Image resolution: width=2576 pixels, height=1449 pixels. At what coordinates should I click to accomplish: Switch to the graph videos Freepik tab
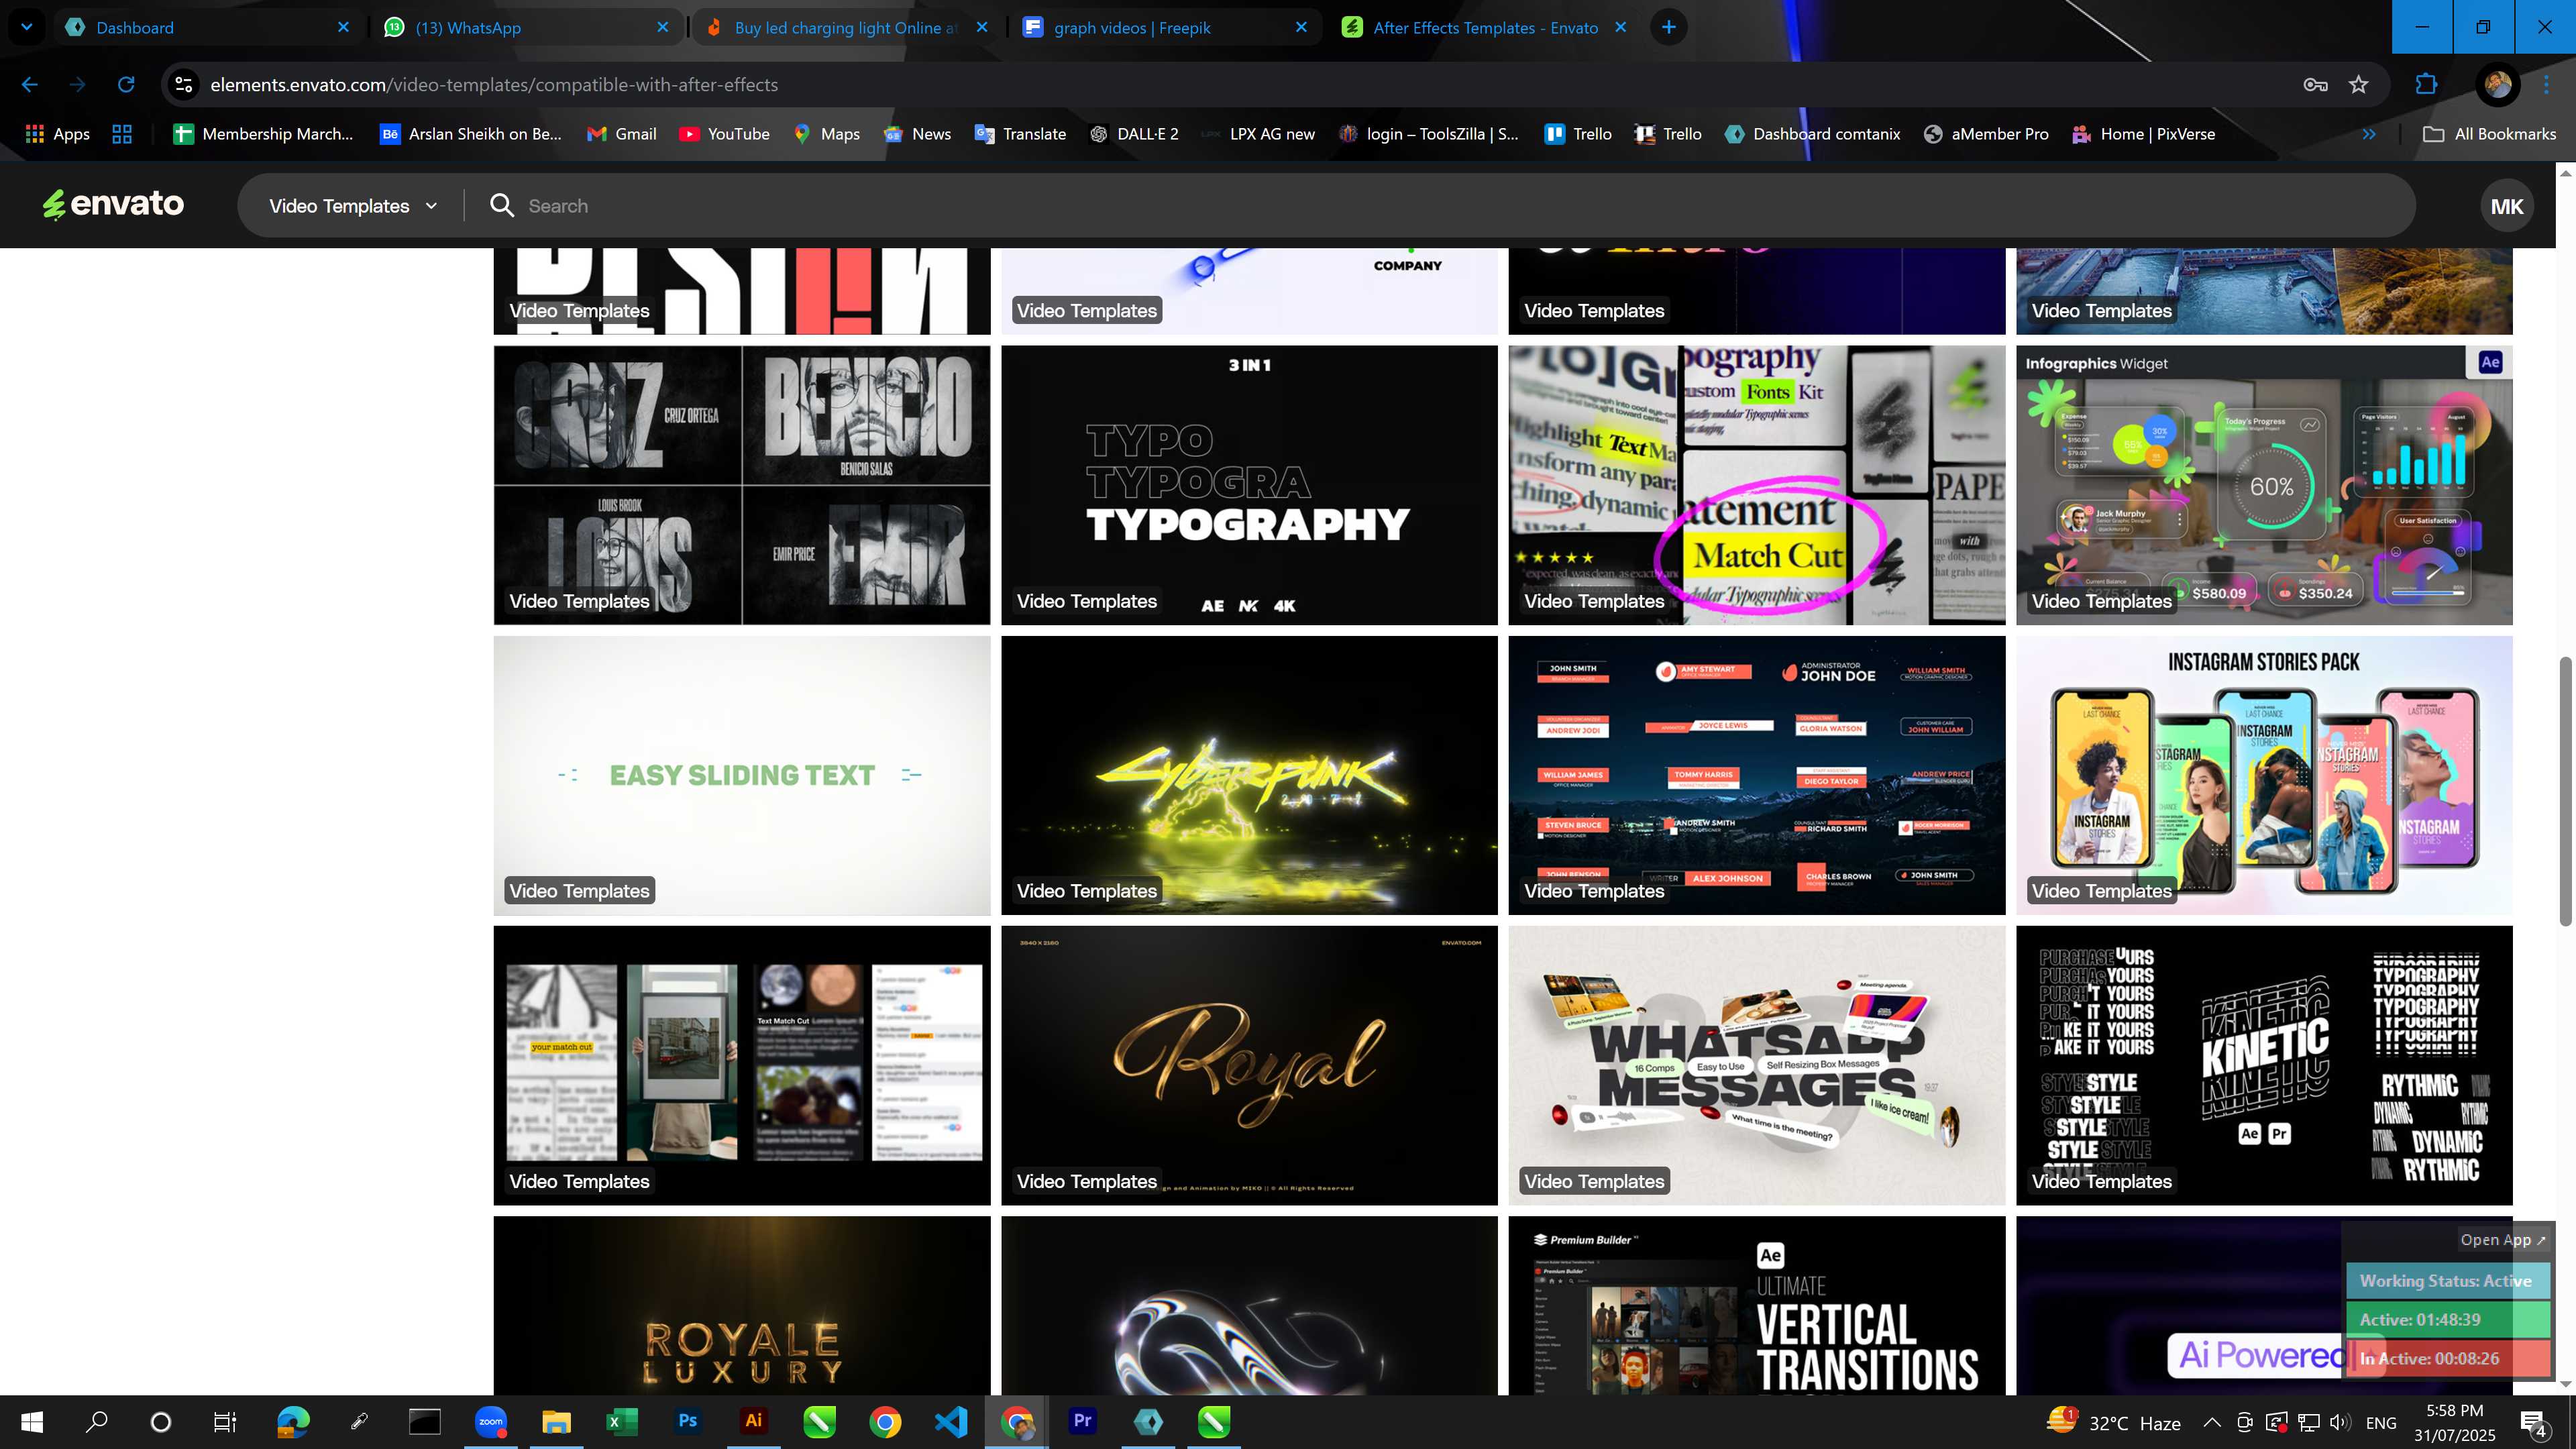click(1165, 27)
